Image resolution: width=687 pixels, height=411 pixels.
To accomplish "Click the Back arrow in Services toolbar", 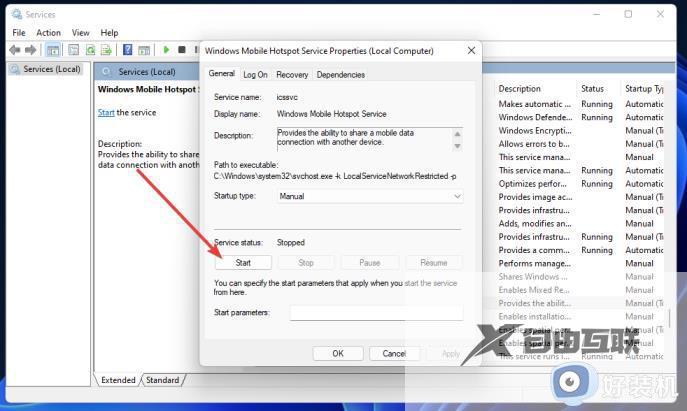I will [14, 50].
